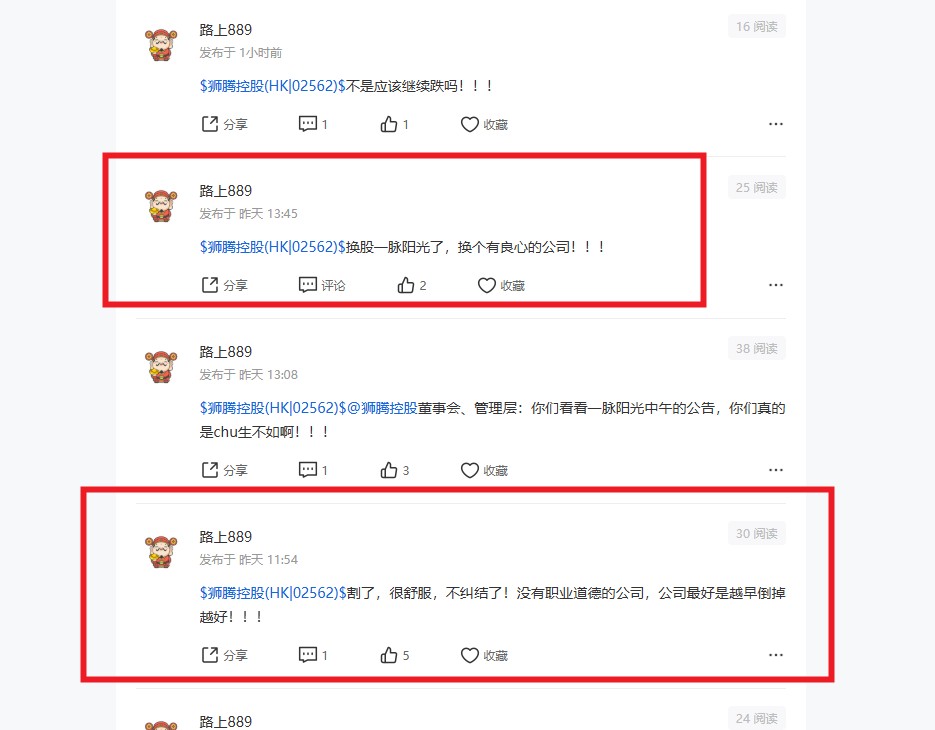Like the post published 1小时前

click(394, 124)
